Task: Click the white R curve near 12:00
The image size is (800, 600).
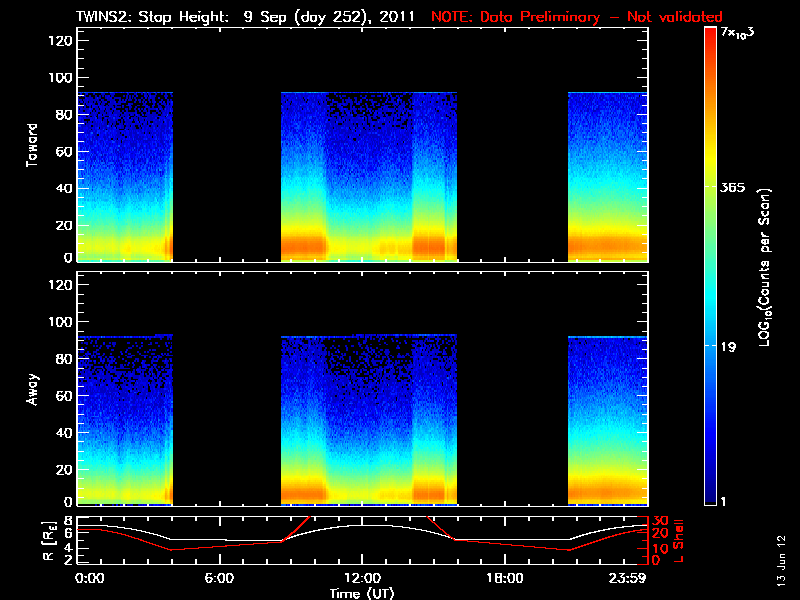Action: (x=361, y=523)
